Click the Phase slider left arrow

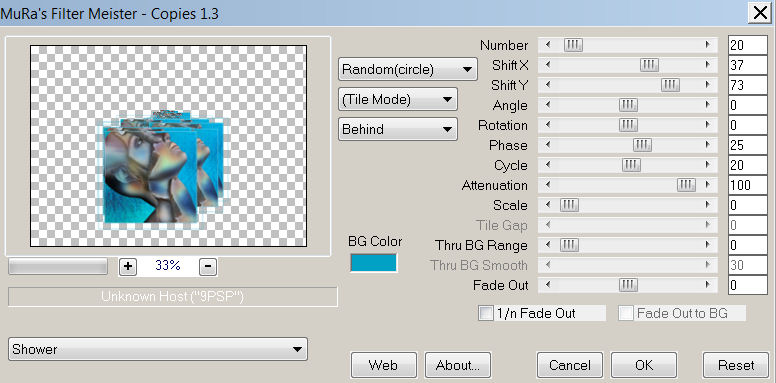547,145
